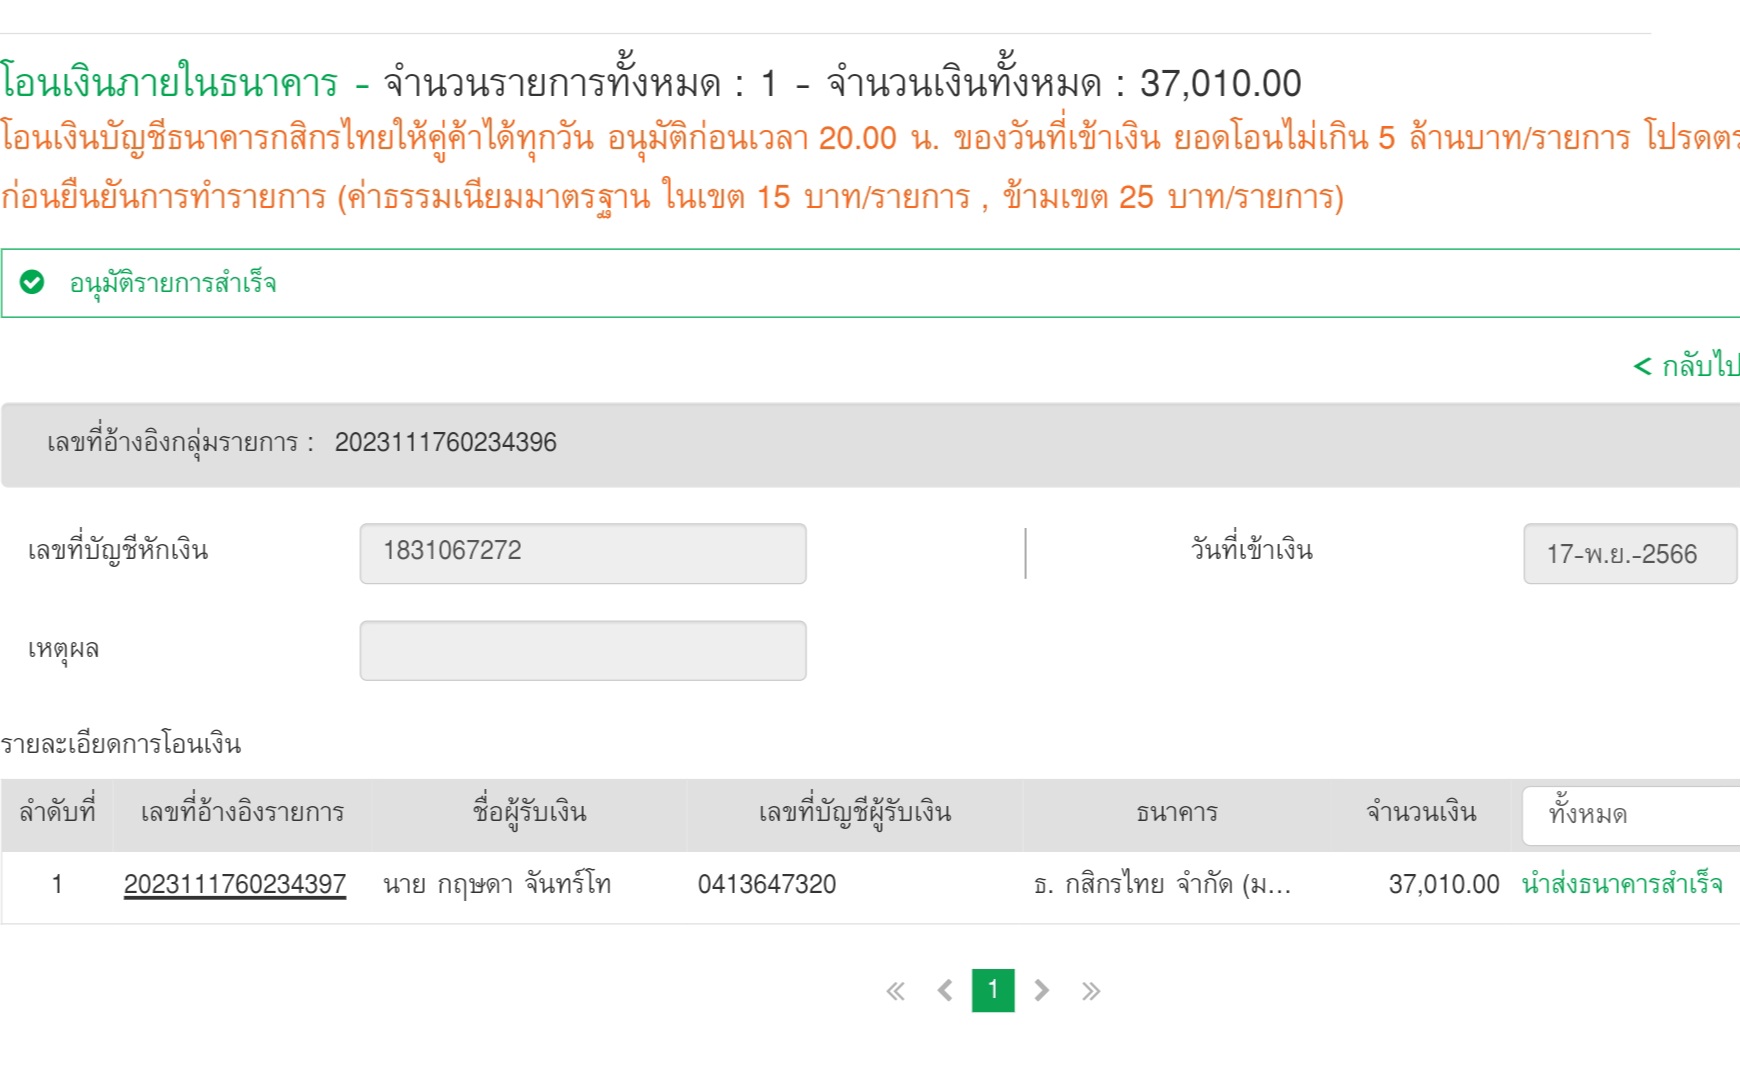1740x1080 pixels.
Task: Click the next page arrow in pagination
Action: pos(1041,991)
